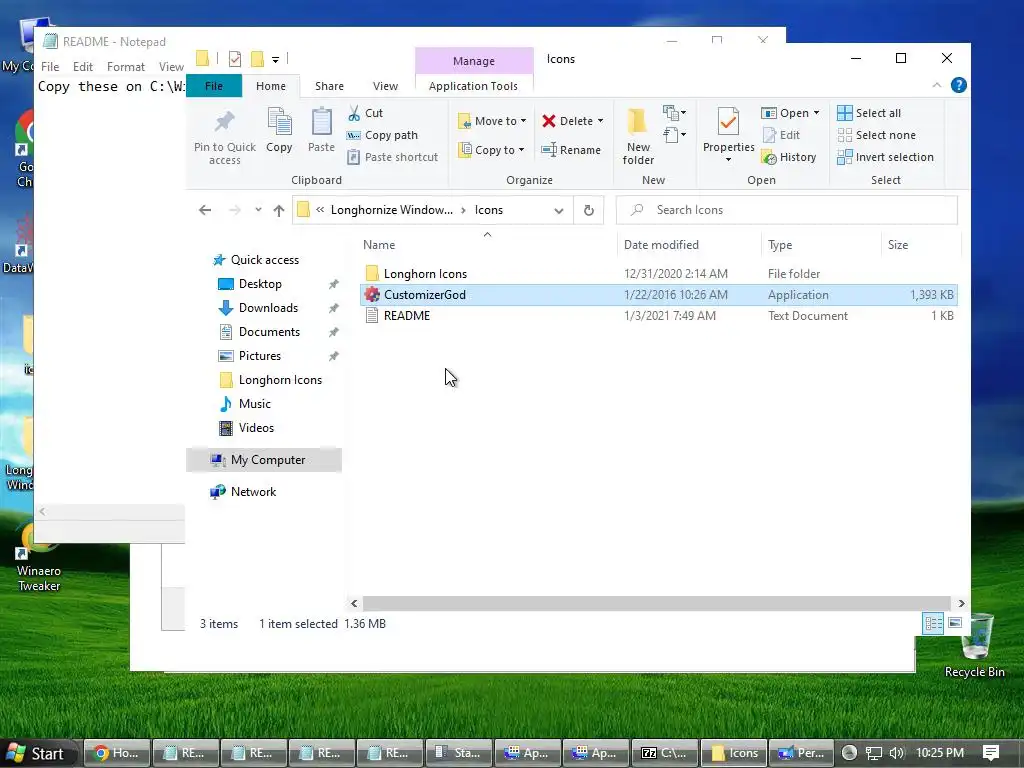Select the README text document
This screenshot has width=1024, height=768.
click(658, 315)
